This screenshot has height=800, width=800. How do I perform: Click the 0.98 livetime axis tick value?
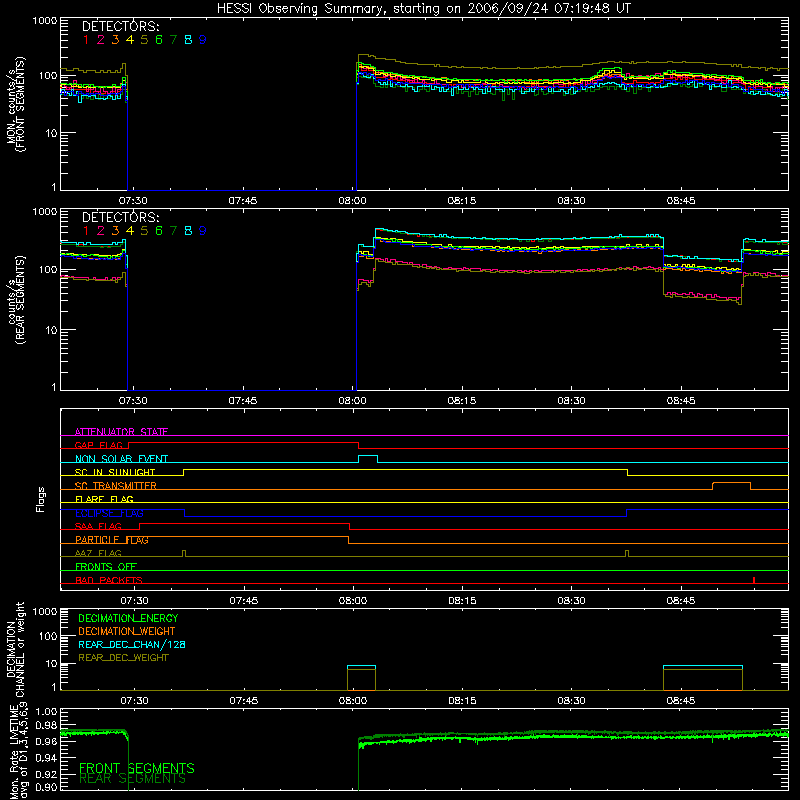(x=46, y=726)
